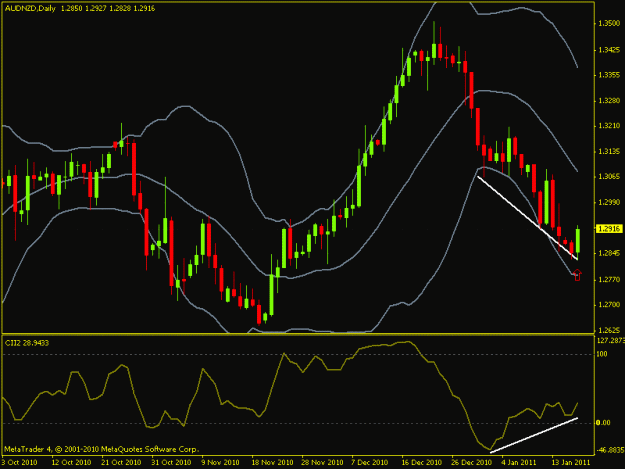Click price level 1.2625 on axis
Screen dimensions: 625x469
[x=609, y=330]
